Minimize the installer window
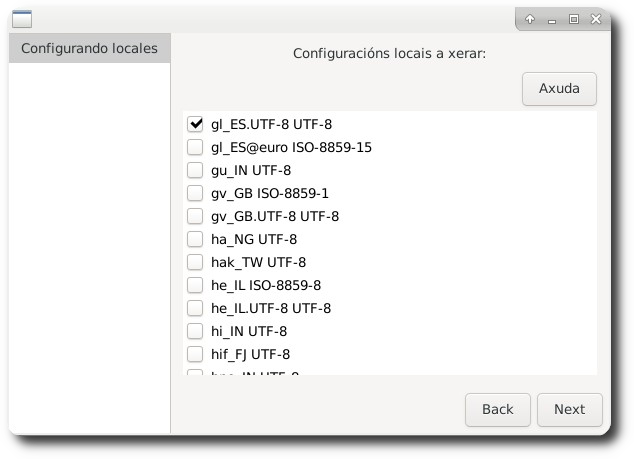Screen dimensions: 634x459 (552, 18)
